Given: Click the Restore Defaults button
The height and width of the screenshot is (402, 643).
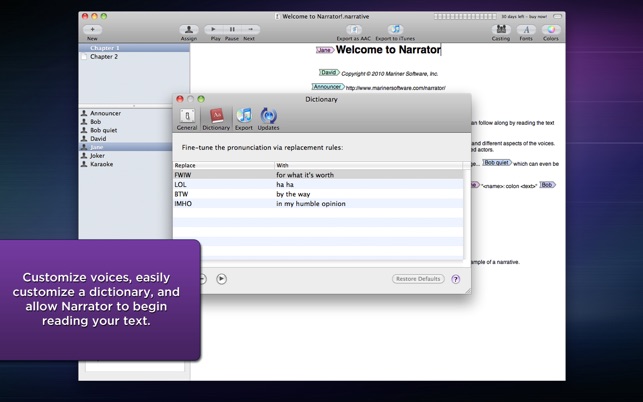Looking at the screenshot, I should 418,279.
